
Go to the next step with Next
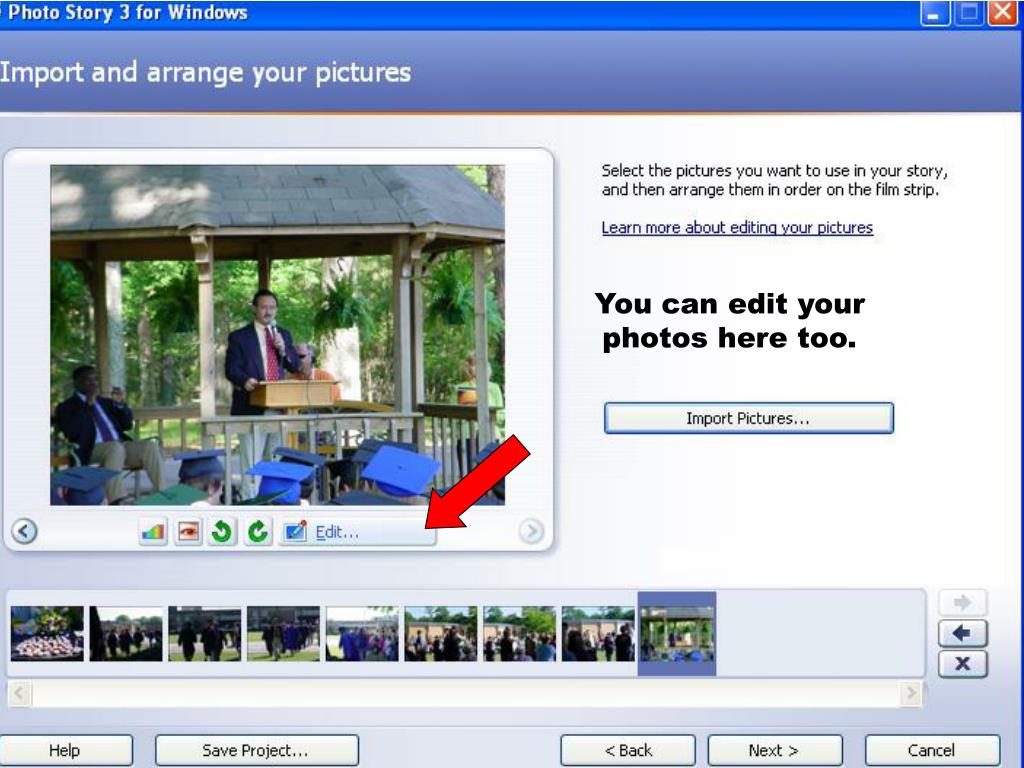coord(775,750)
